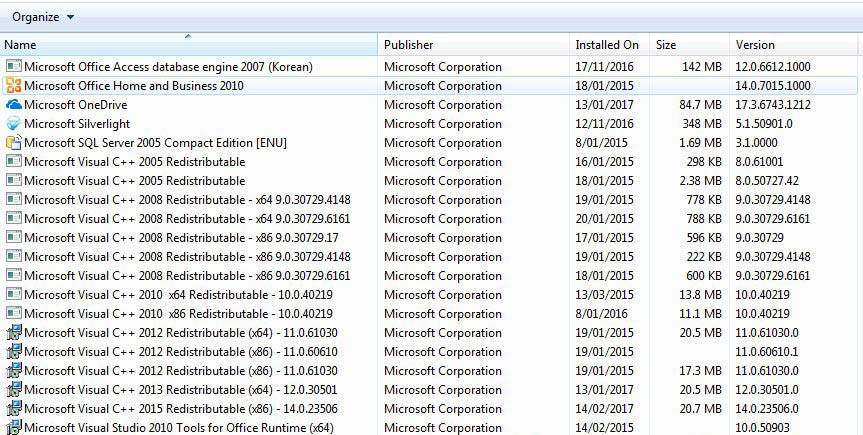This screenshot has height=435, width=863.
Task: Click version 8.0.50727.42
Action: pos(767,181)
